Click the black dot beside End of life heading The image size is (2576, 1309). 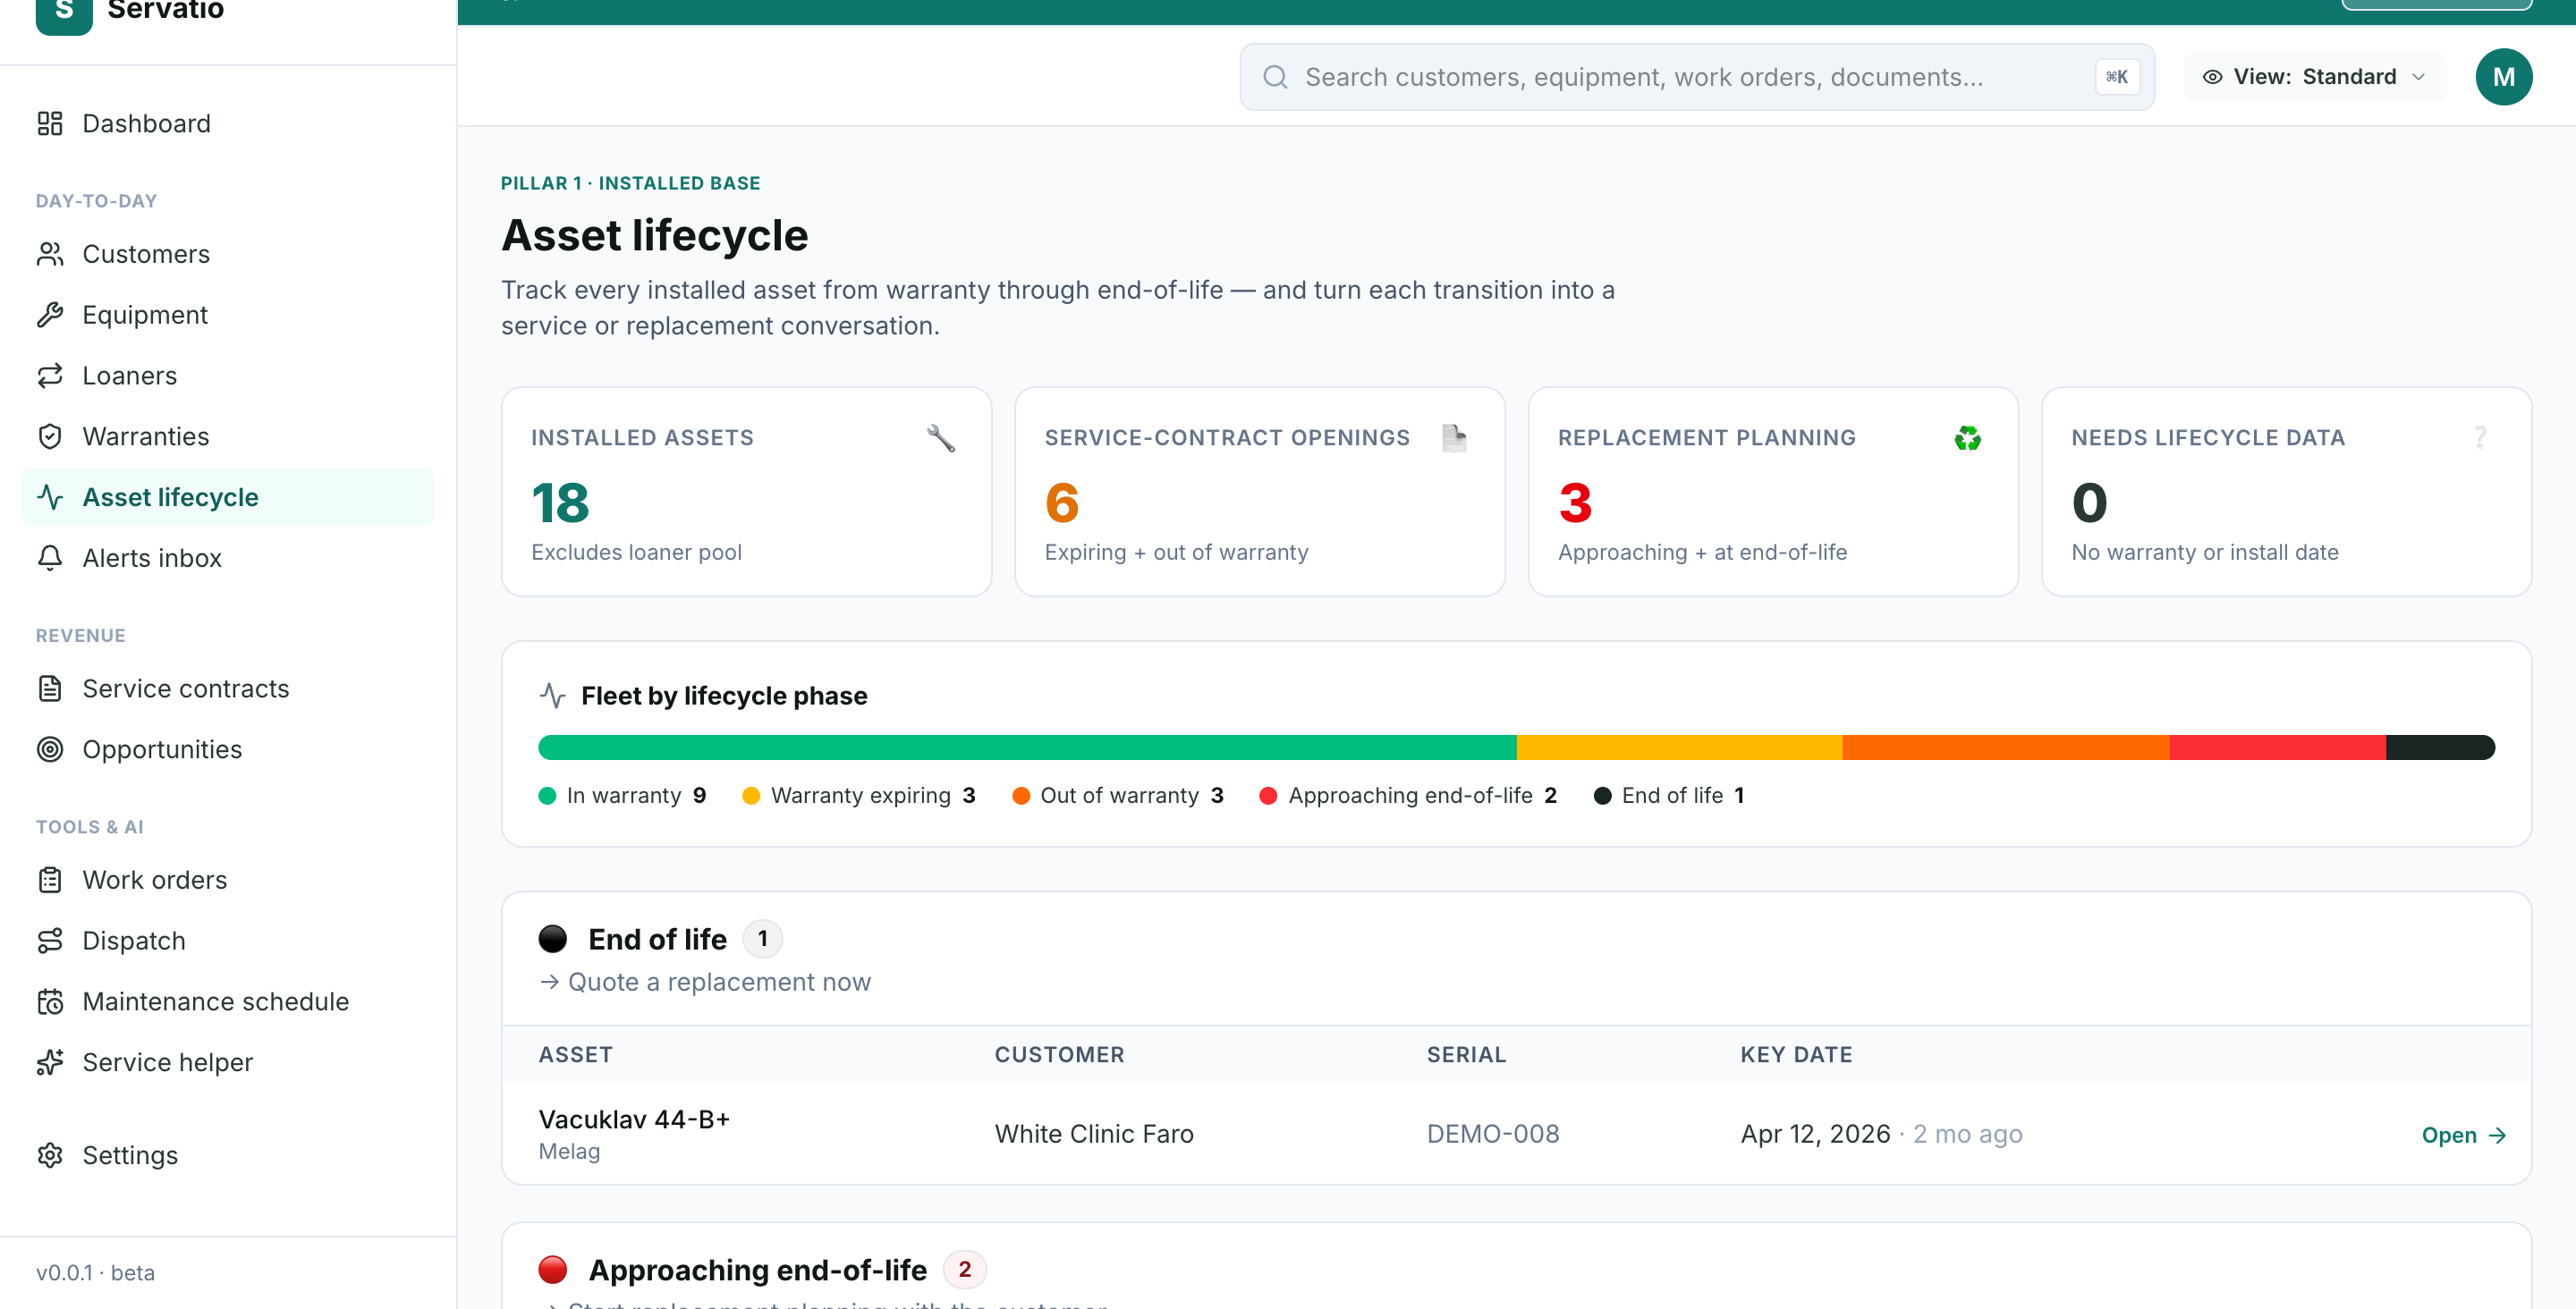pos(553,939)
